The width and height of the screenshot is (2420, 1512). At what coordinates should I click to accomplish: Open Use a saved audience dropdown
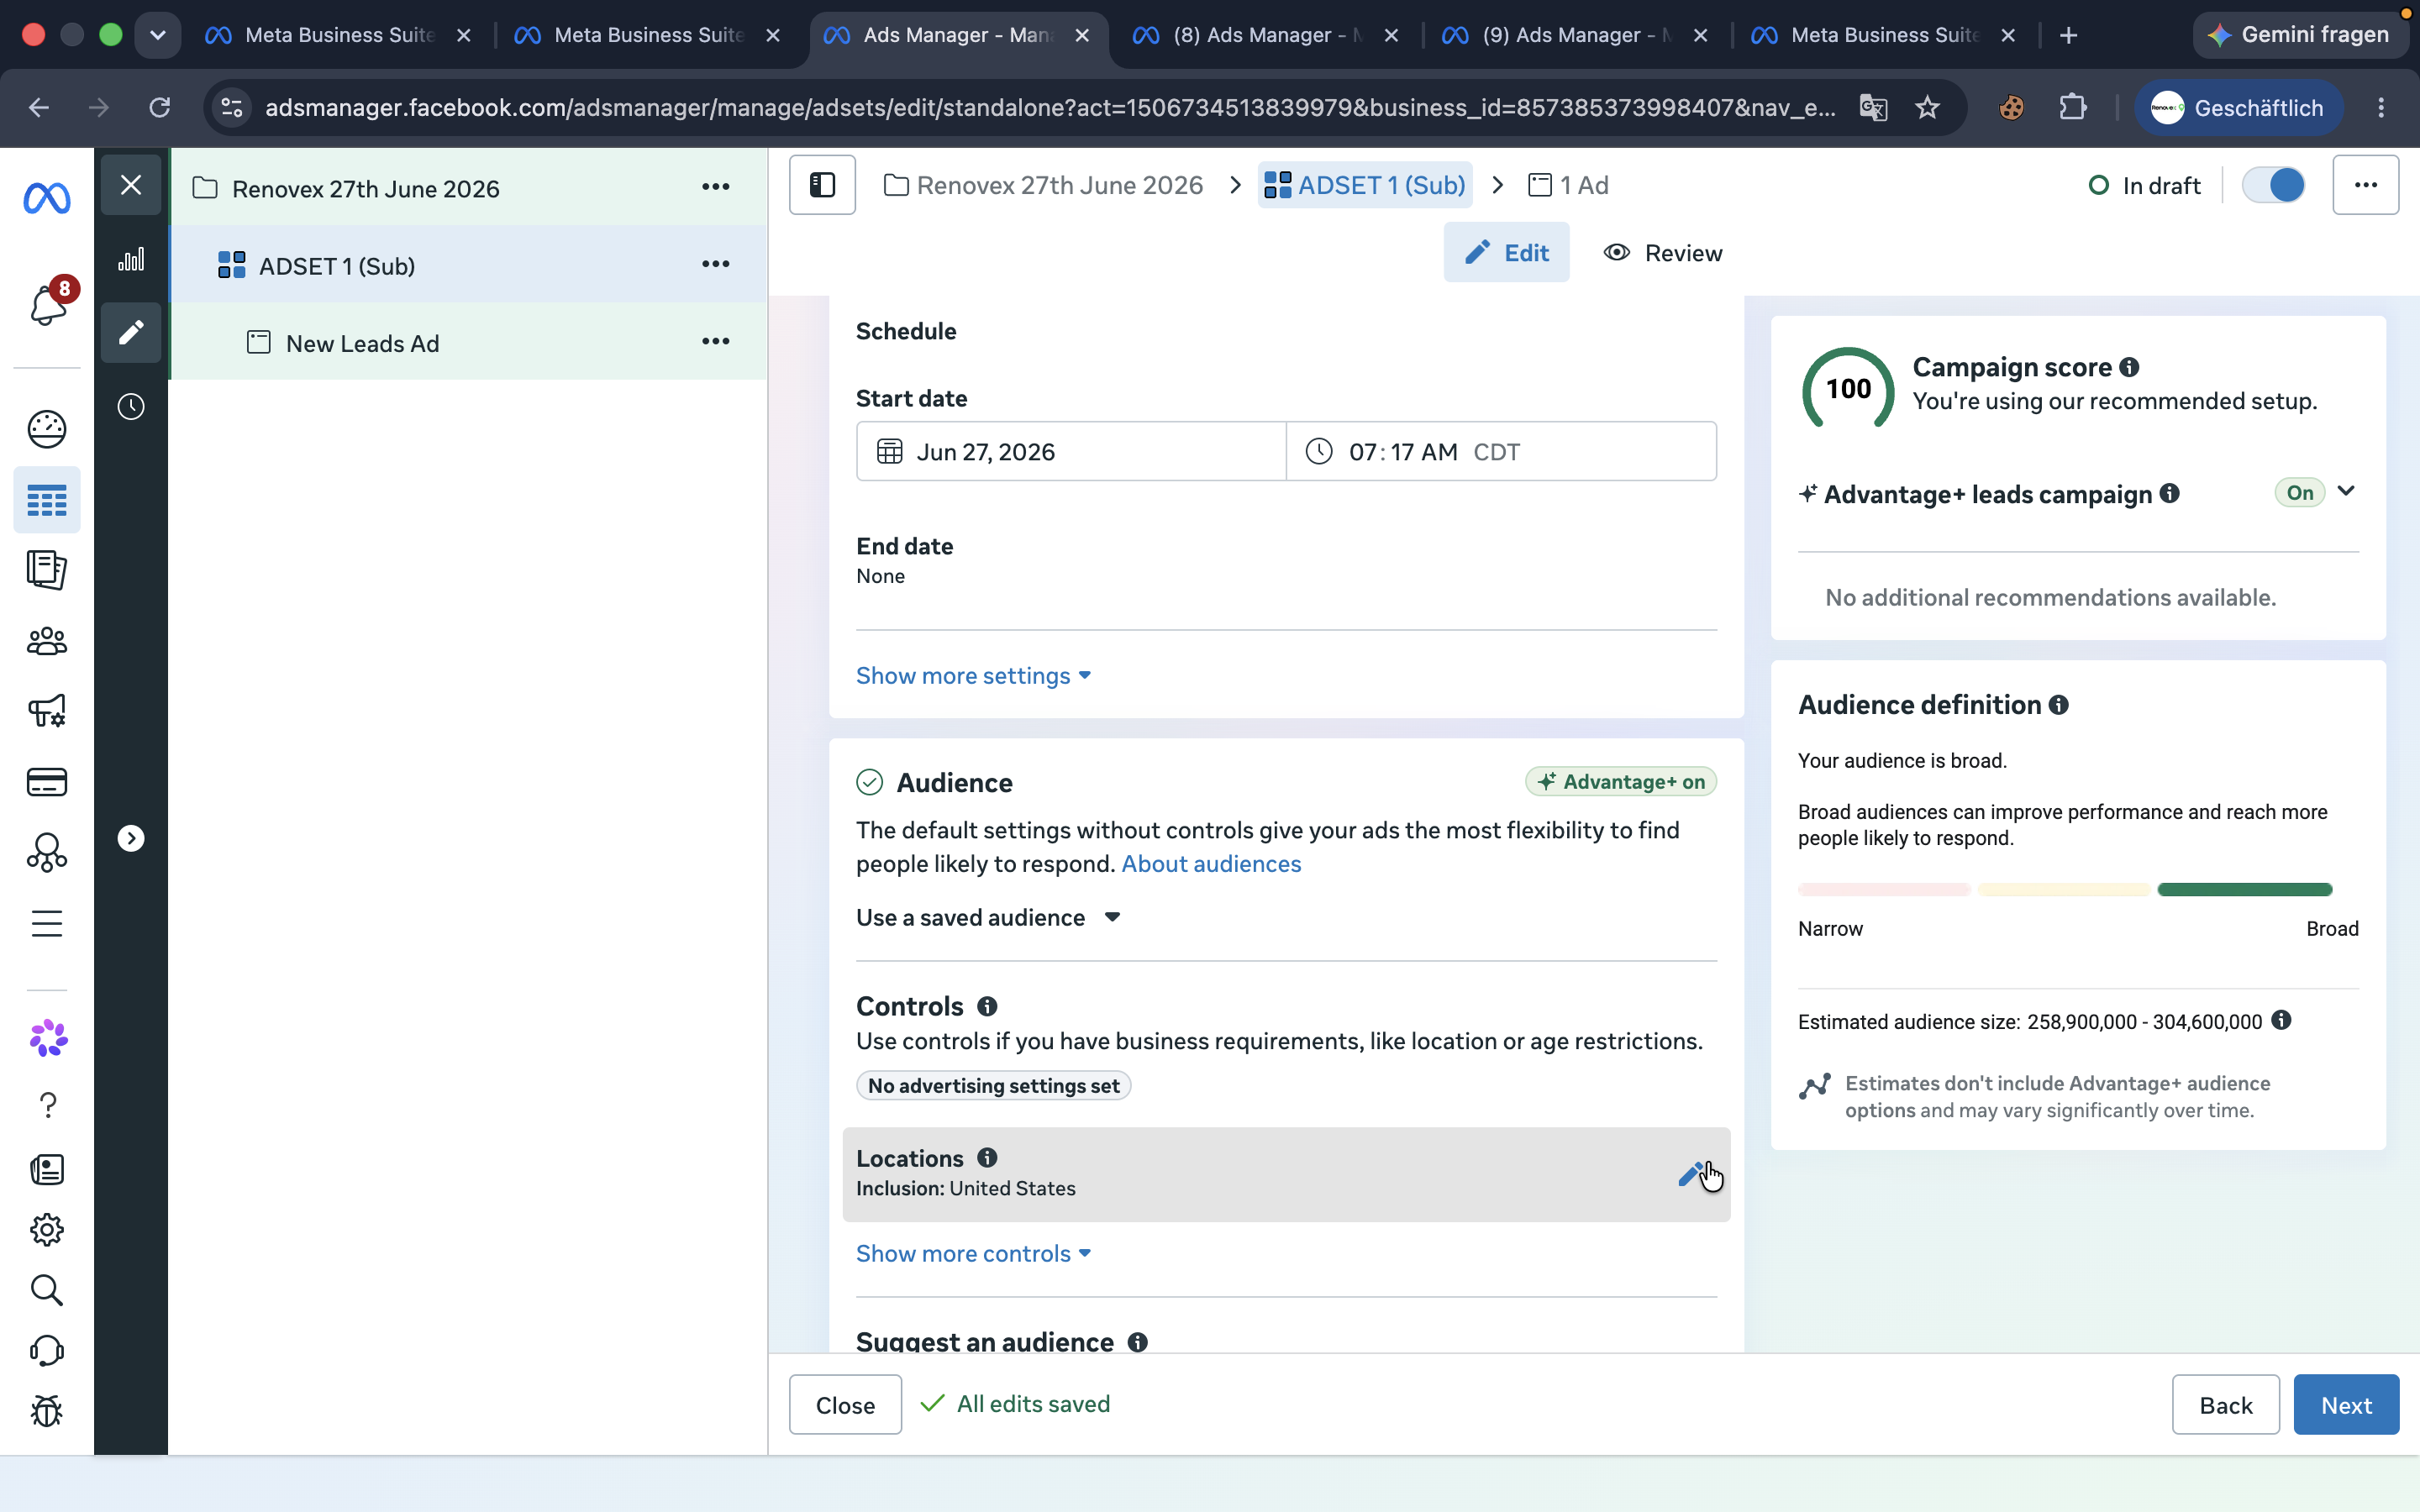click(988, 918)
